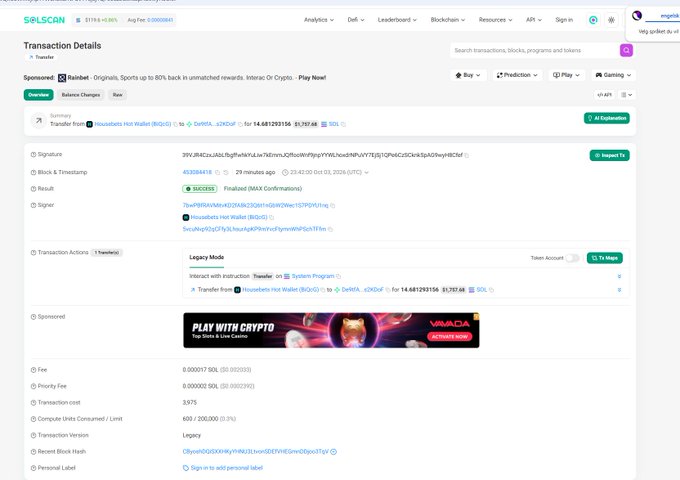Copy signer address 5vcuNvp92q... with the copy icon
The height and width of the screenshot is (480, 680).
330,229
